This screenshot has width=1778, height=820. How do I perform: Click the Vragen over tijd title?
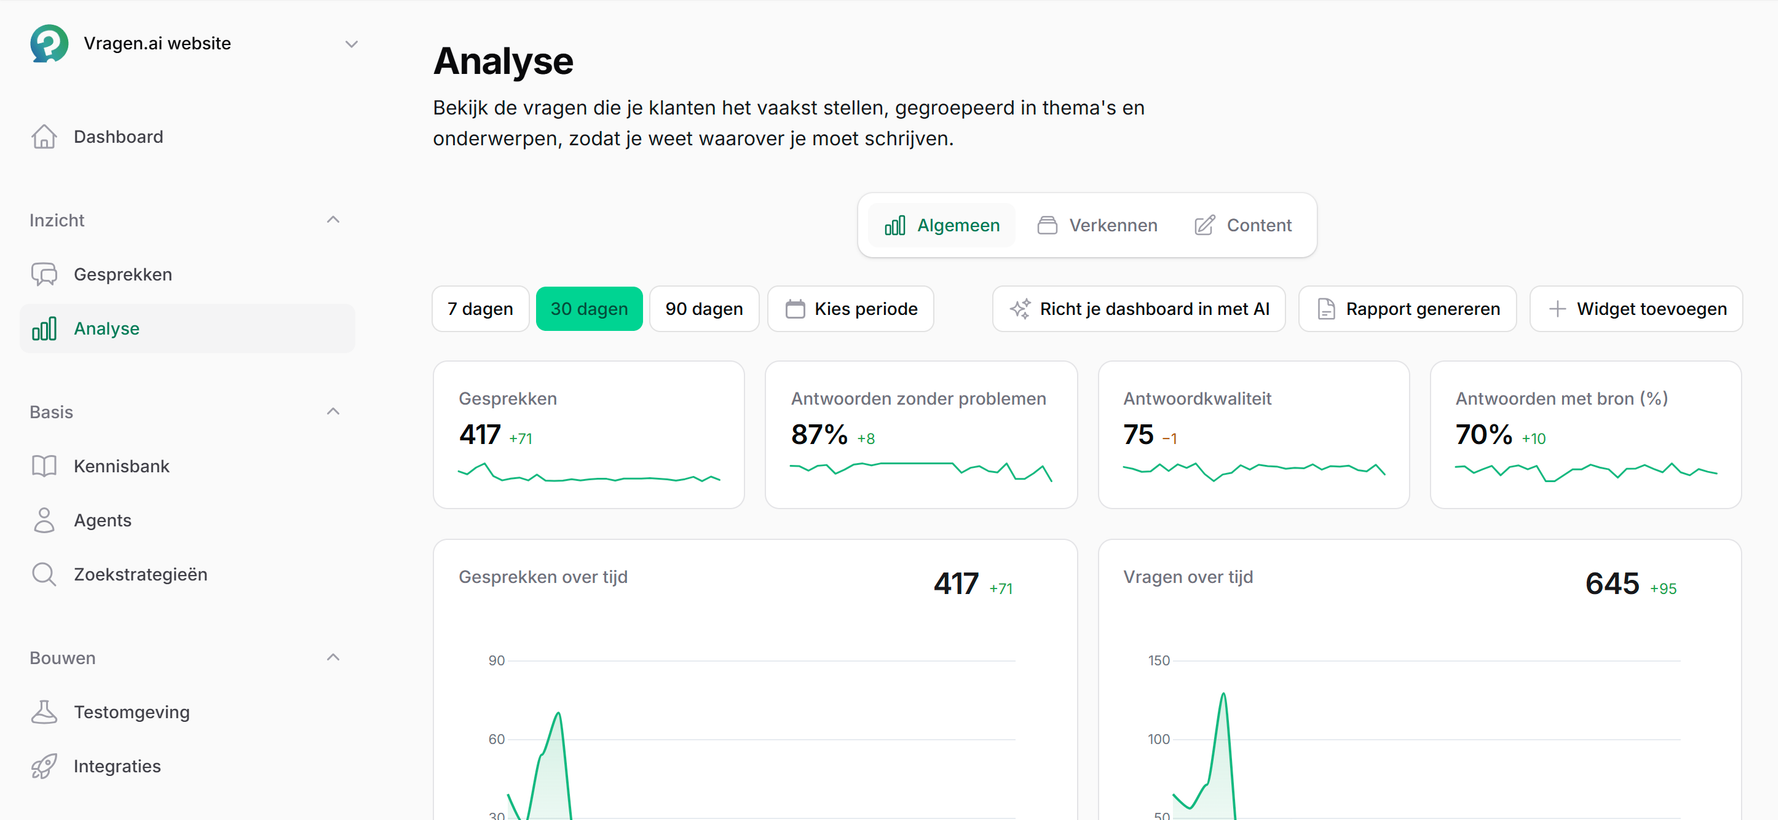(1188, 577)
